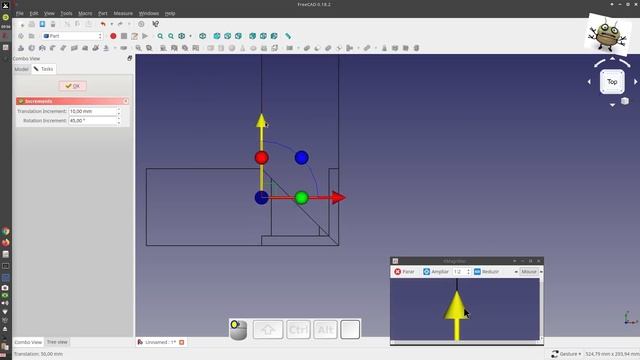Close the Unnamed document tab
The height and width of the screenshot is (360, 640).
(x=182, y=342)
